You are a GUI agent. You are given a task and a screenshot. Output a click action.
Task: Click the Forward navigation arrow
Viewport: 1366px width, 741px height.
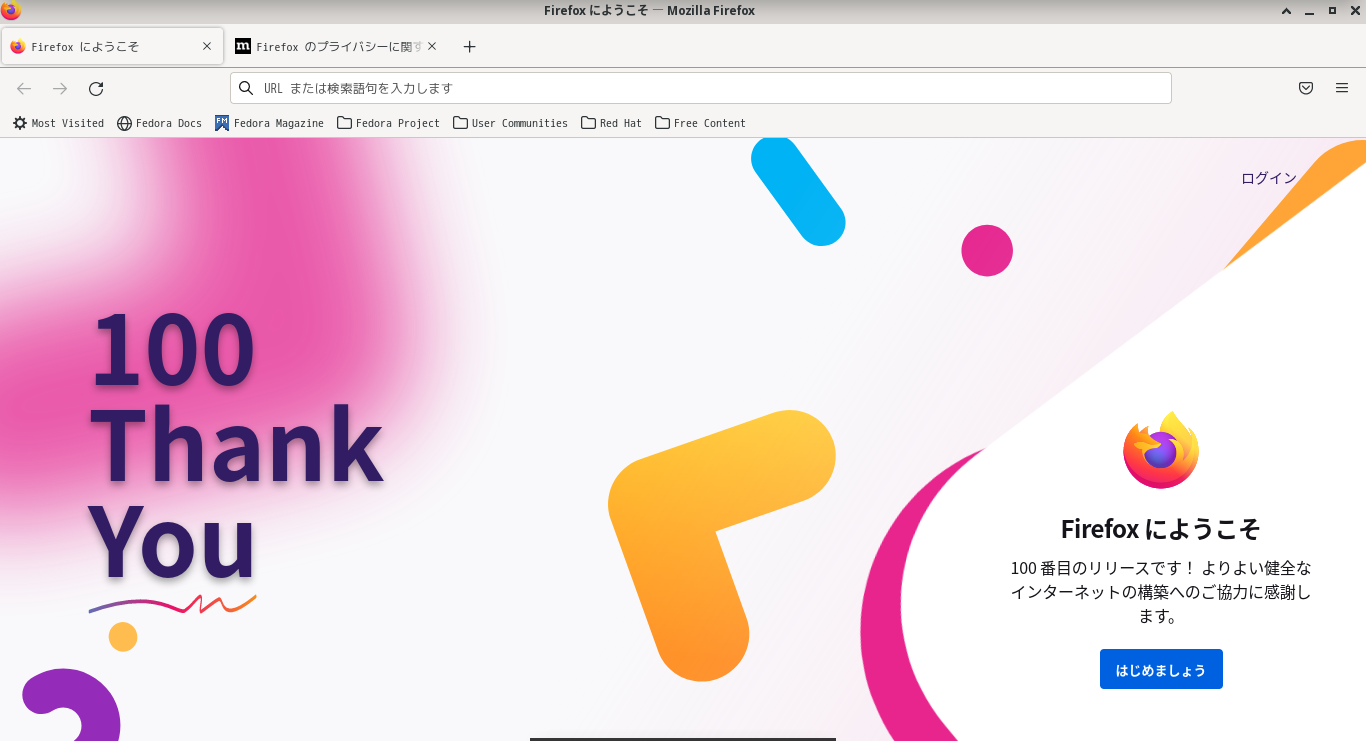point(60,88)
